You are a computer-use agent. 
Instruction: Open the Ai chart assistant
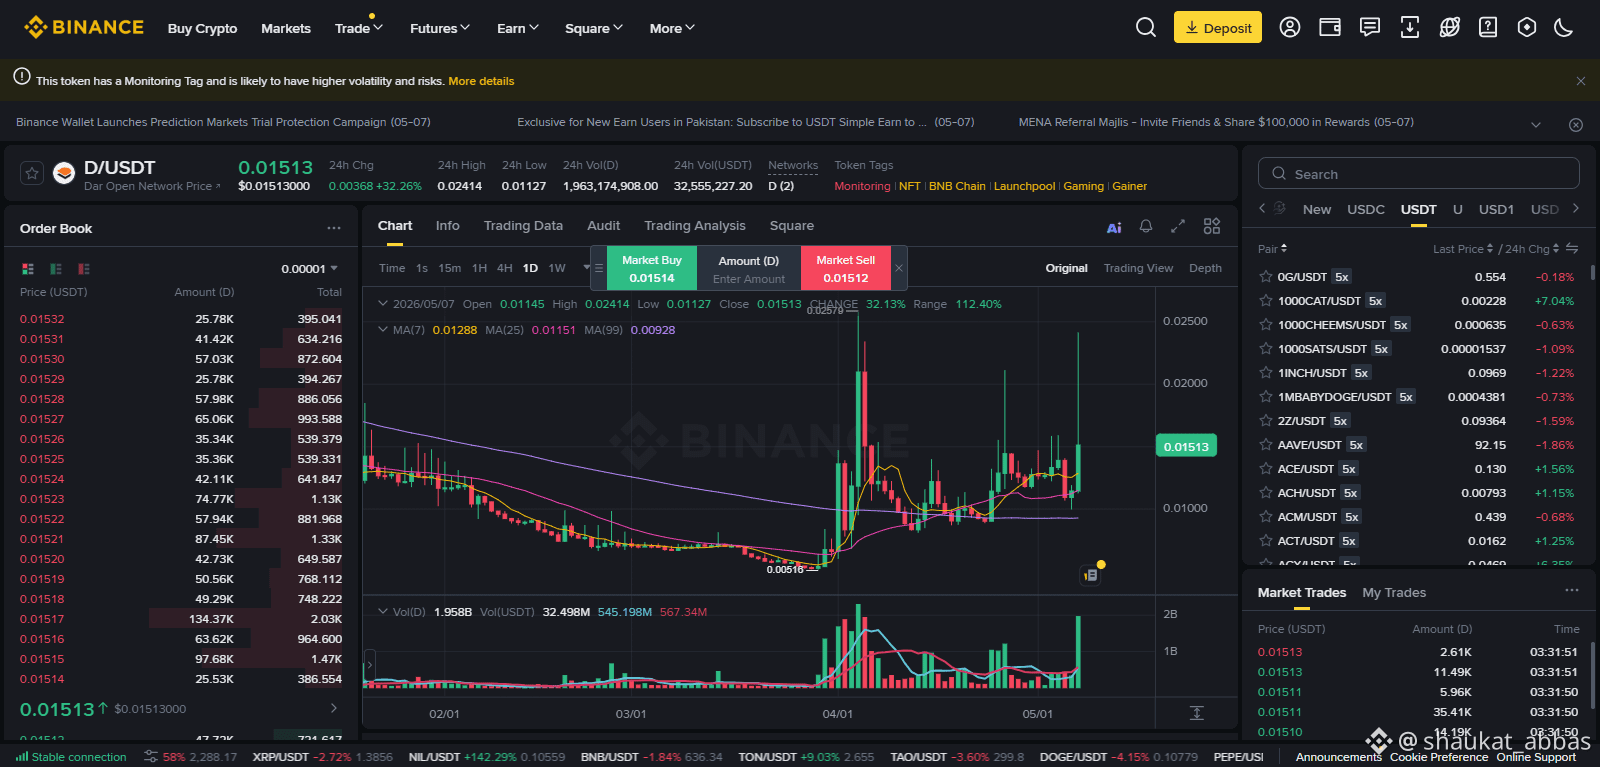click(x=1114, y=228)
